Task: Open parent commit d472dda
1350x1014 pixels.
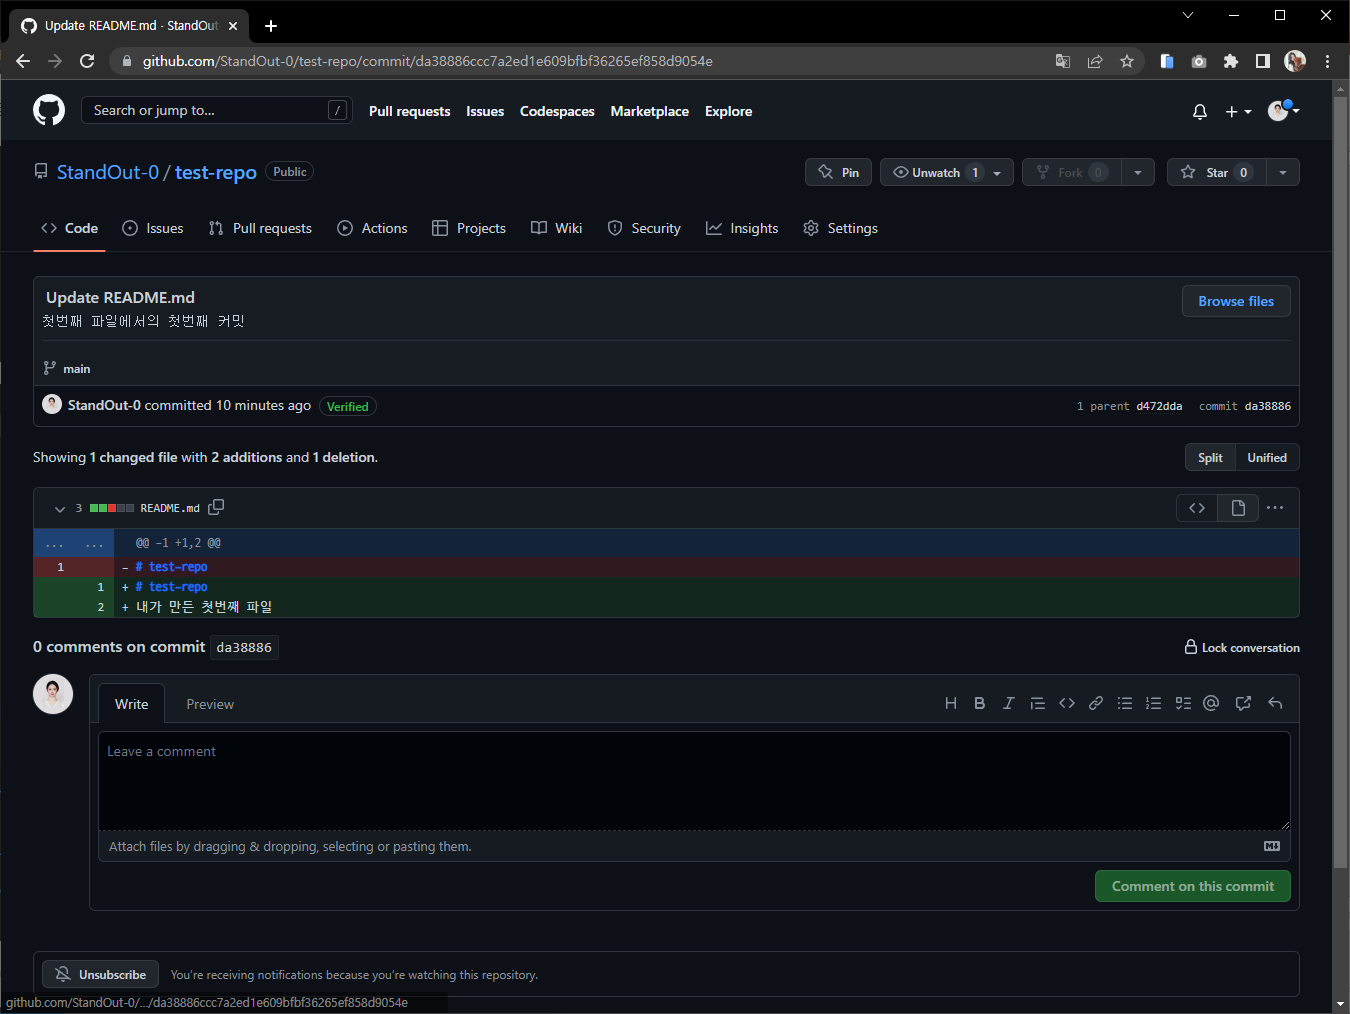Action: [x=1159, y=406]
